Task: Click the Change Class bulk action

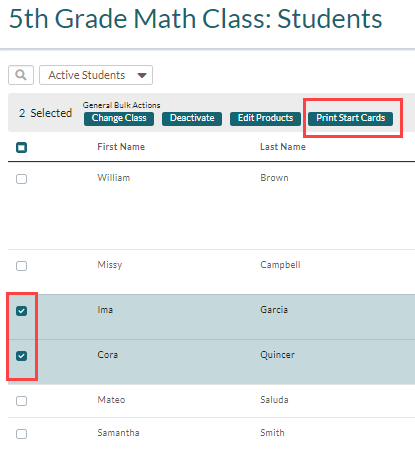Action: point(119,118)
